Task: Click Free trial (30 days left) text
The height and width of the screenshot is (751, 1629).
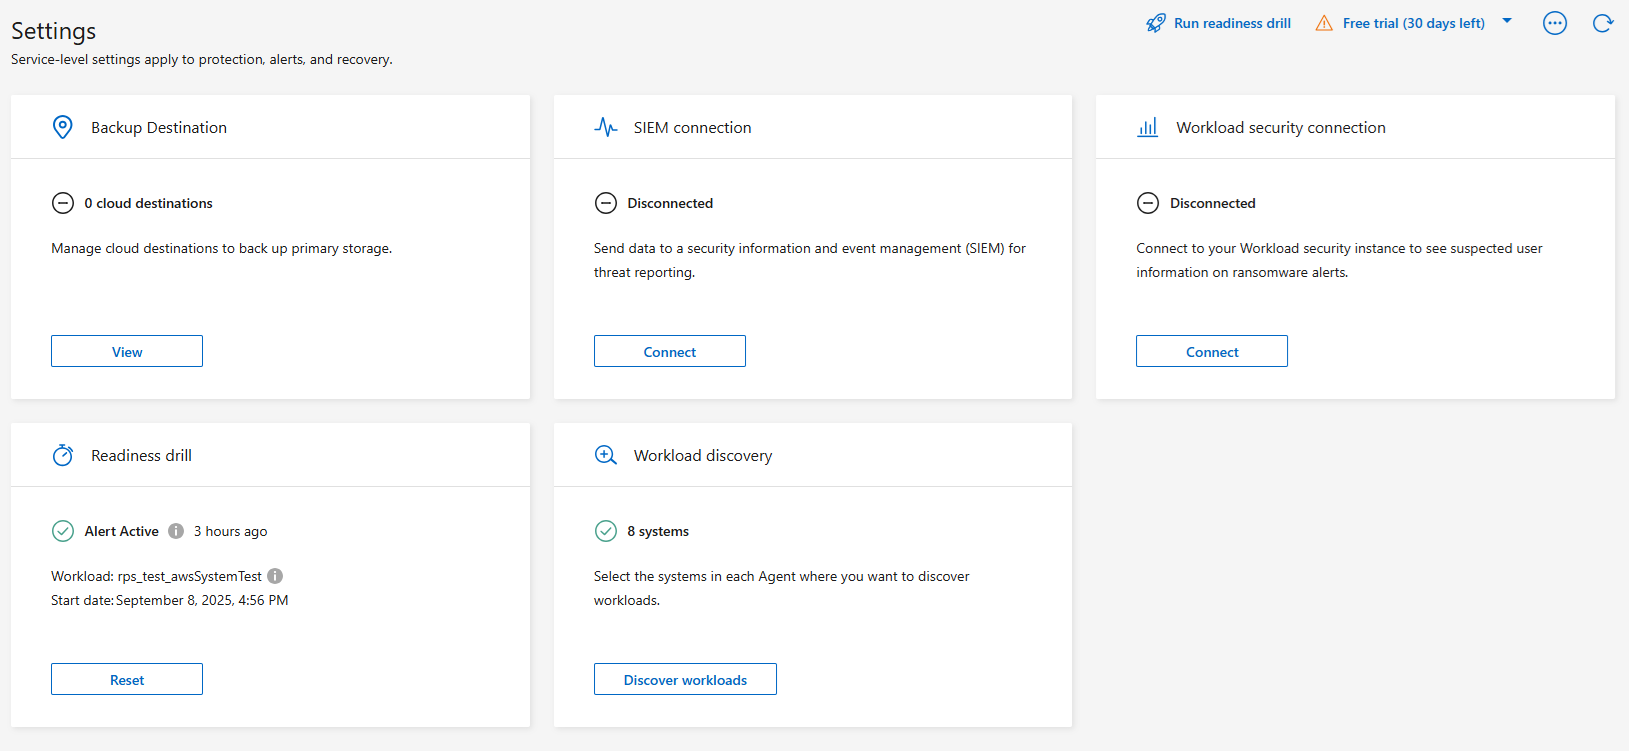Action: pos(1413,23)
